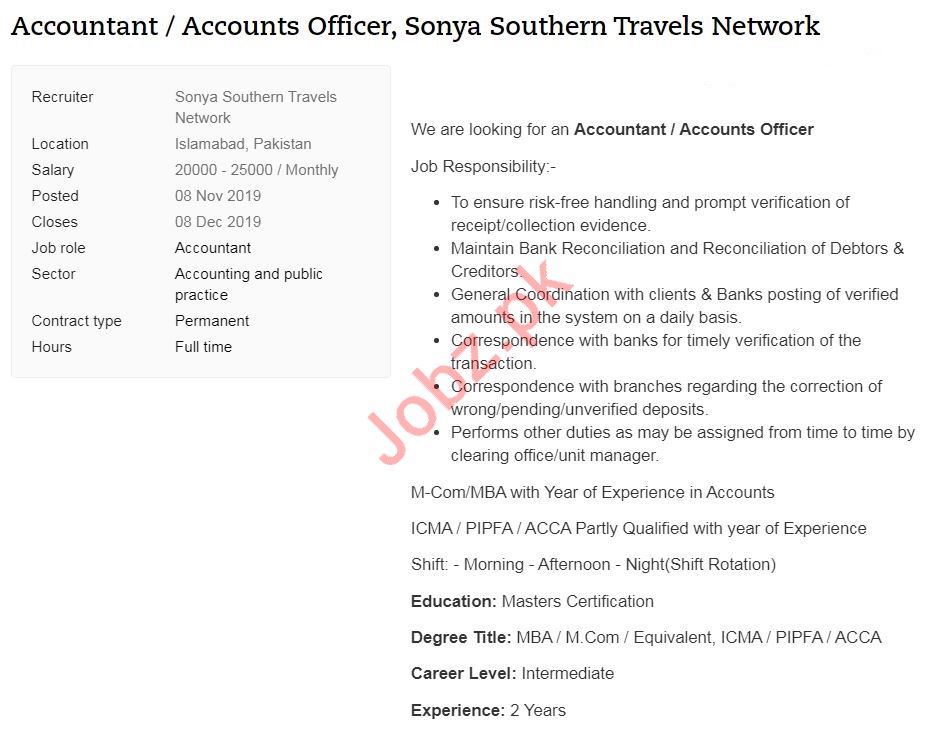Click the Sonya Southern Travels Network recruiter name
Viewport: 938px width, 729px height.
(x=255, y=107)
